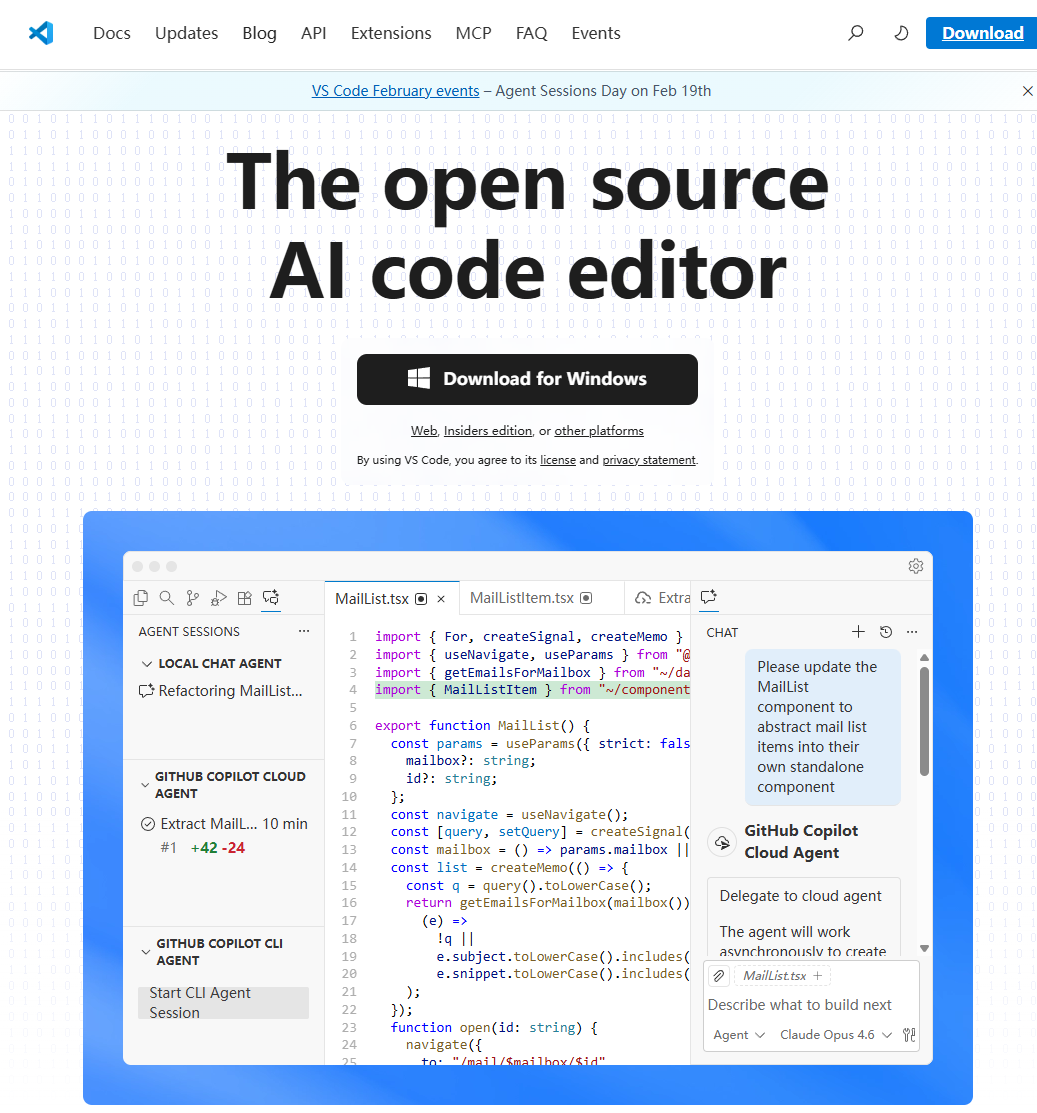Open the Extensions icon in the activity bar
1037x1113 pixels.
tap(244, 598)
